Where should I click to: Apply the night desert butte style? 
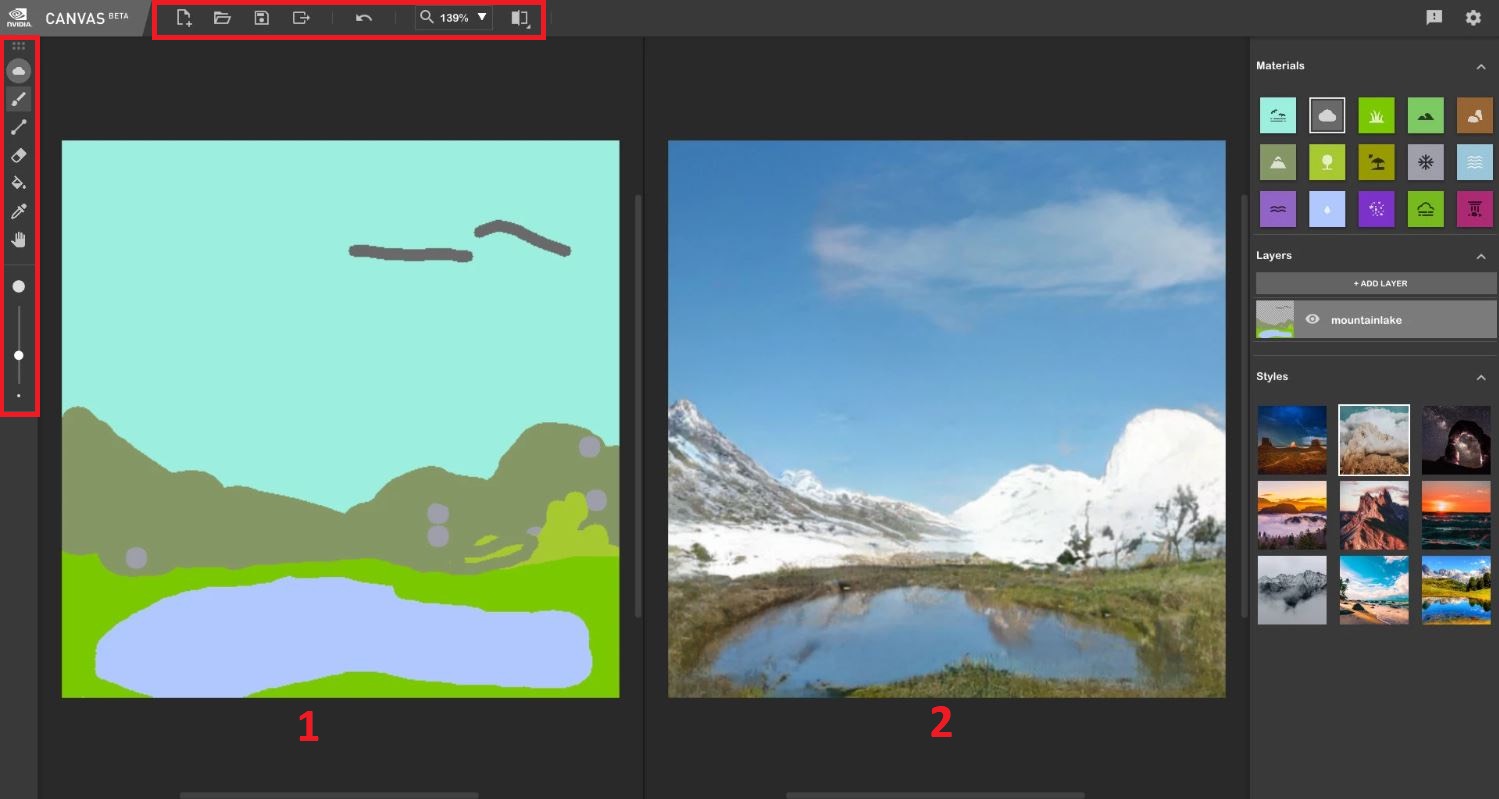click(1292, 440)
